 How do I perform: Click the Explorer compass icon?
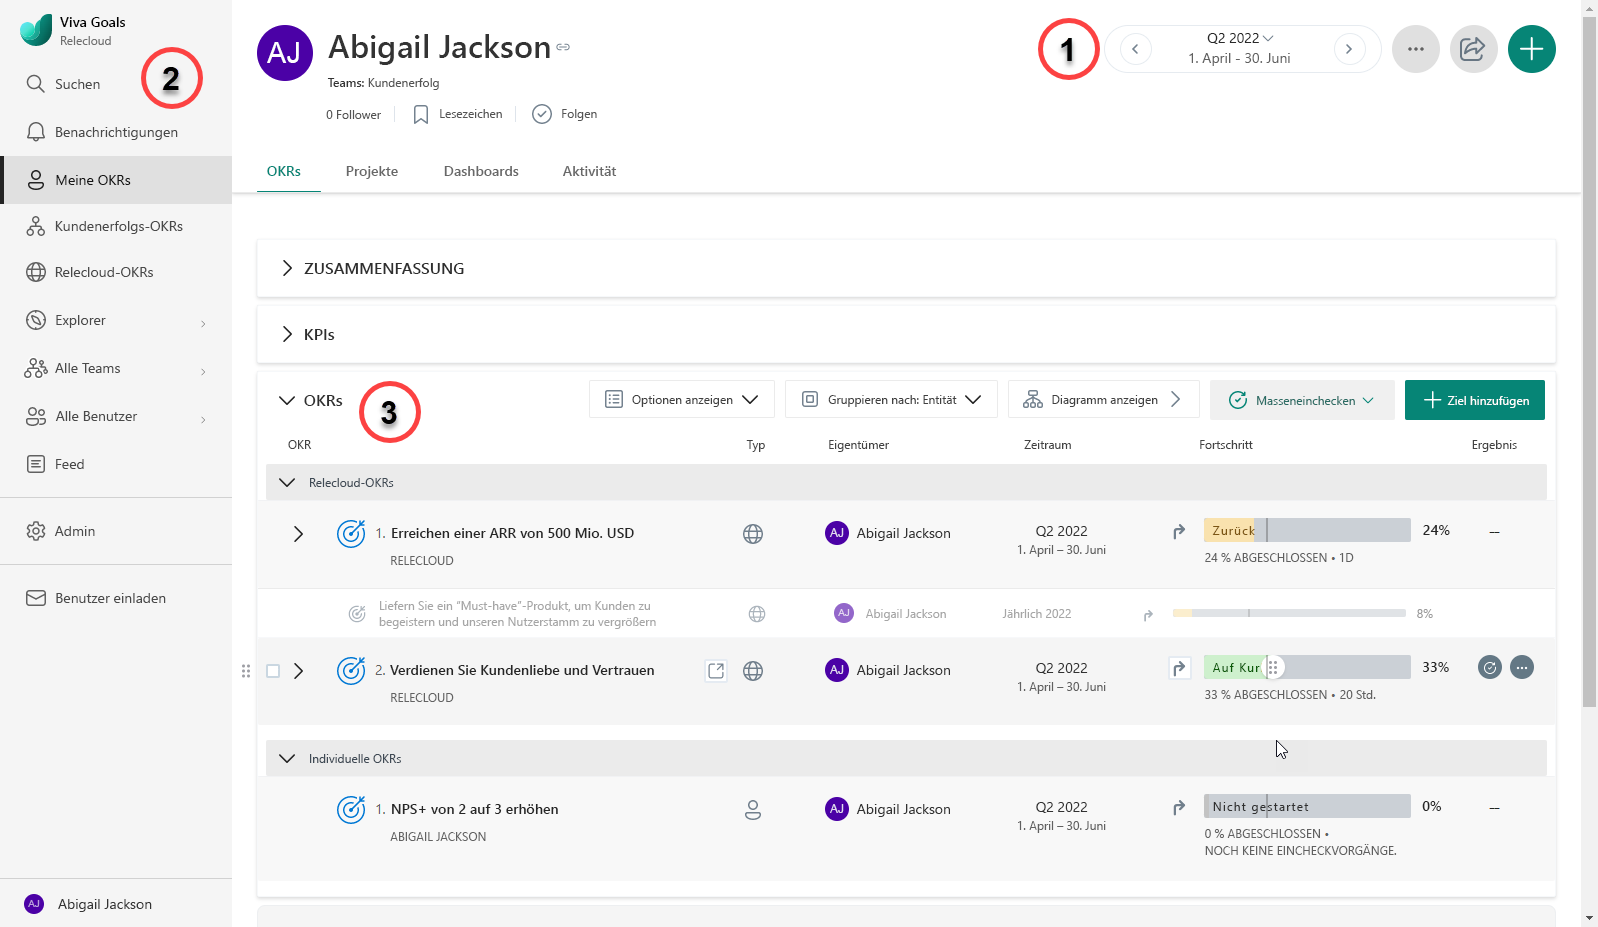(36, 320)
